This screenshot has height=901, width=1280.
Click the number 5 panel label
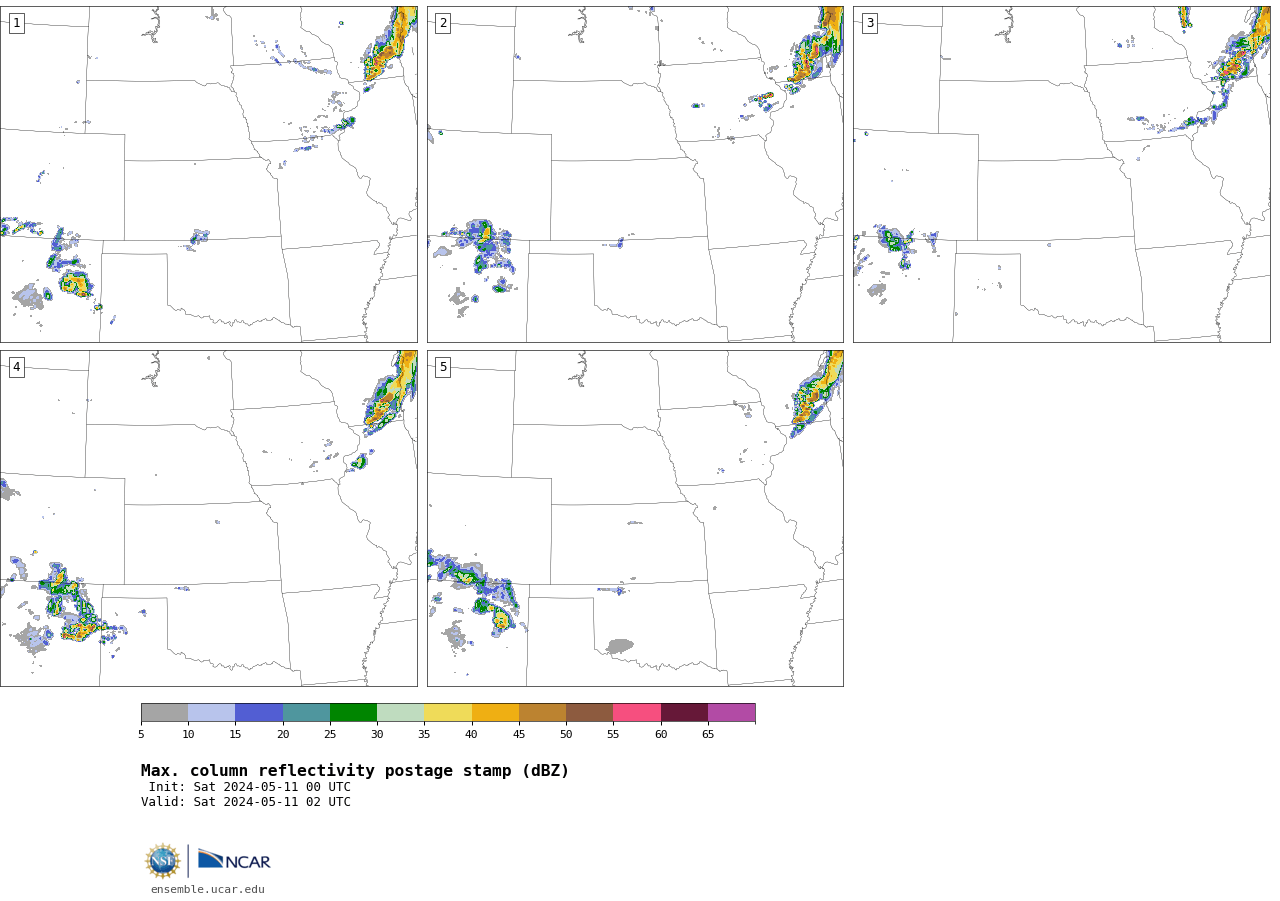443,367
